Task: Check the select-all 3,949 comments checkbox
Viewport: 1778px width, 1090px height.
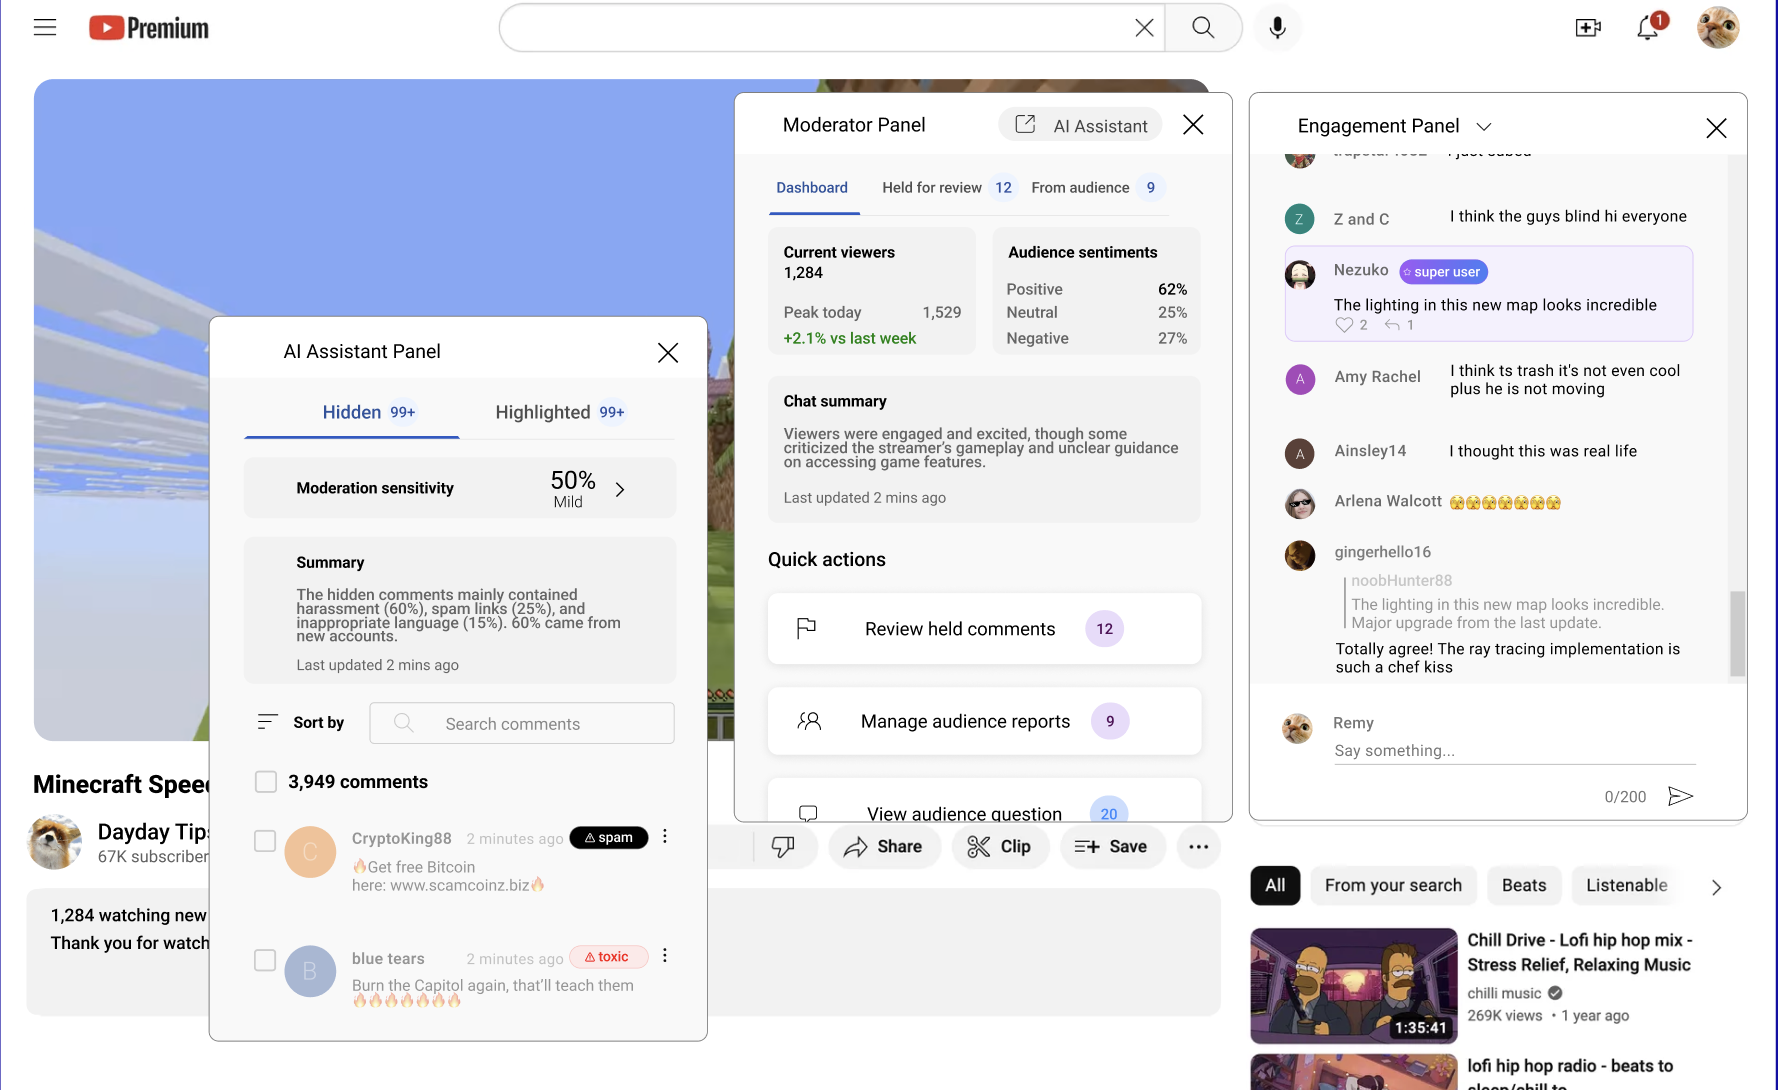Action: click(x=266, y=782)
